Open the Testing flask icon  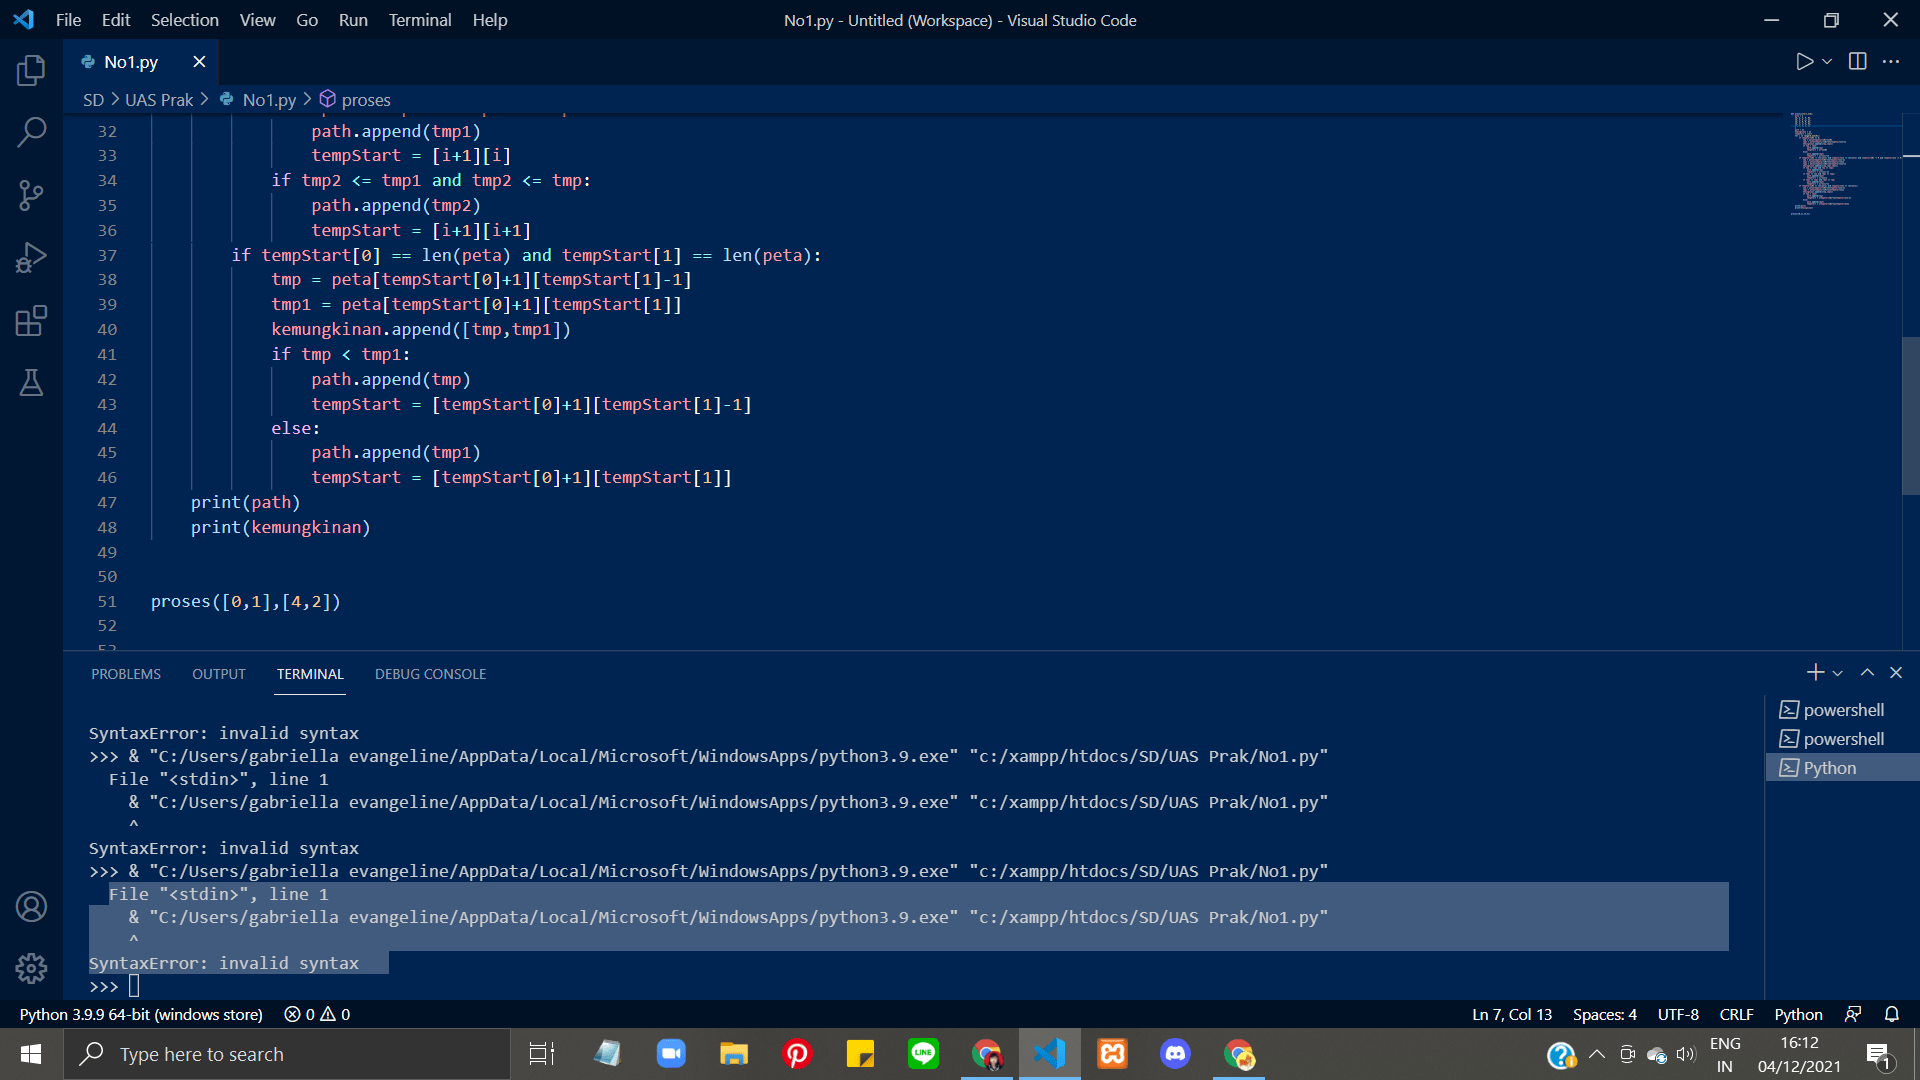tap(31, 383)
